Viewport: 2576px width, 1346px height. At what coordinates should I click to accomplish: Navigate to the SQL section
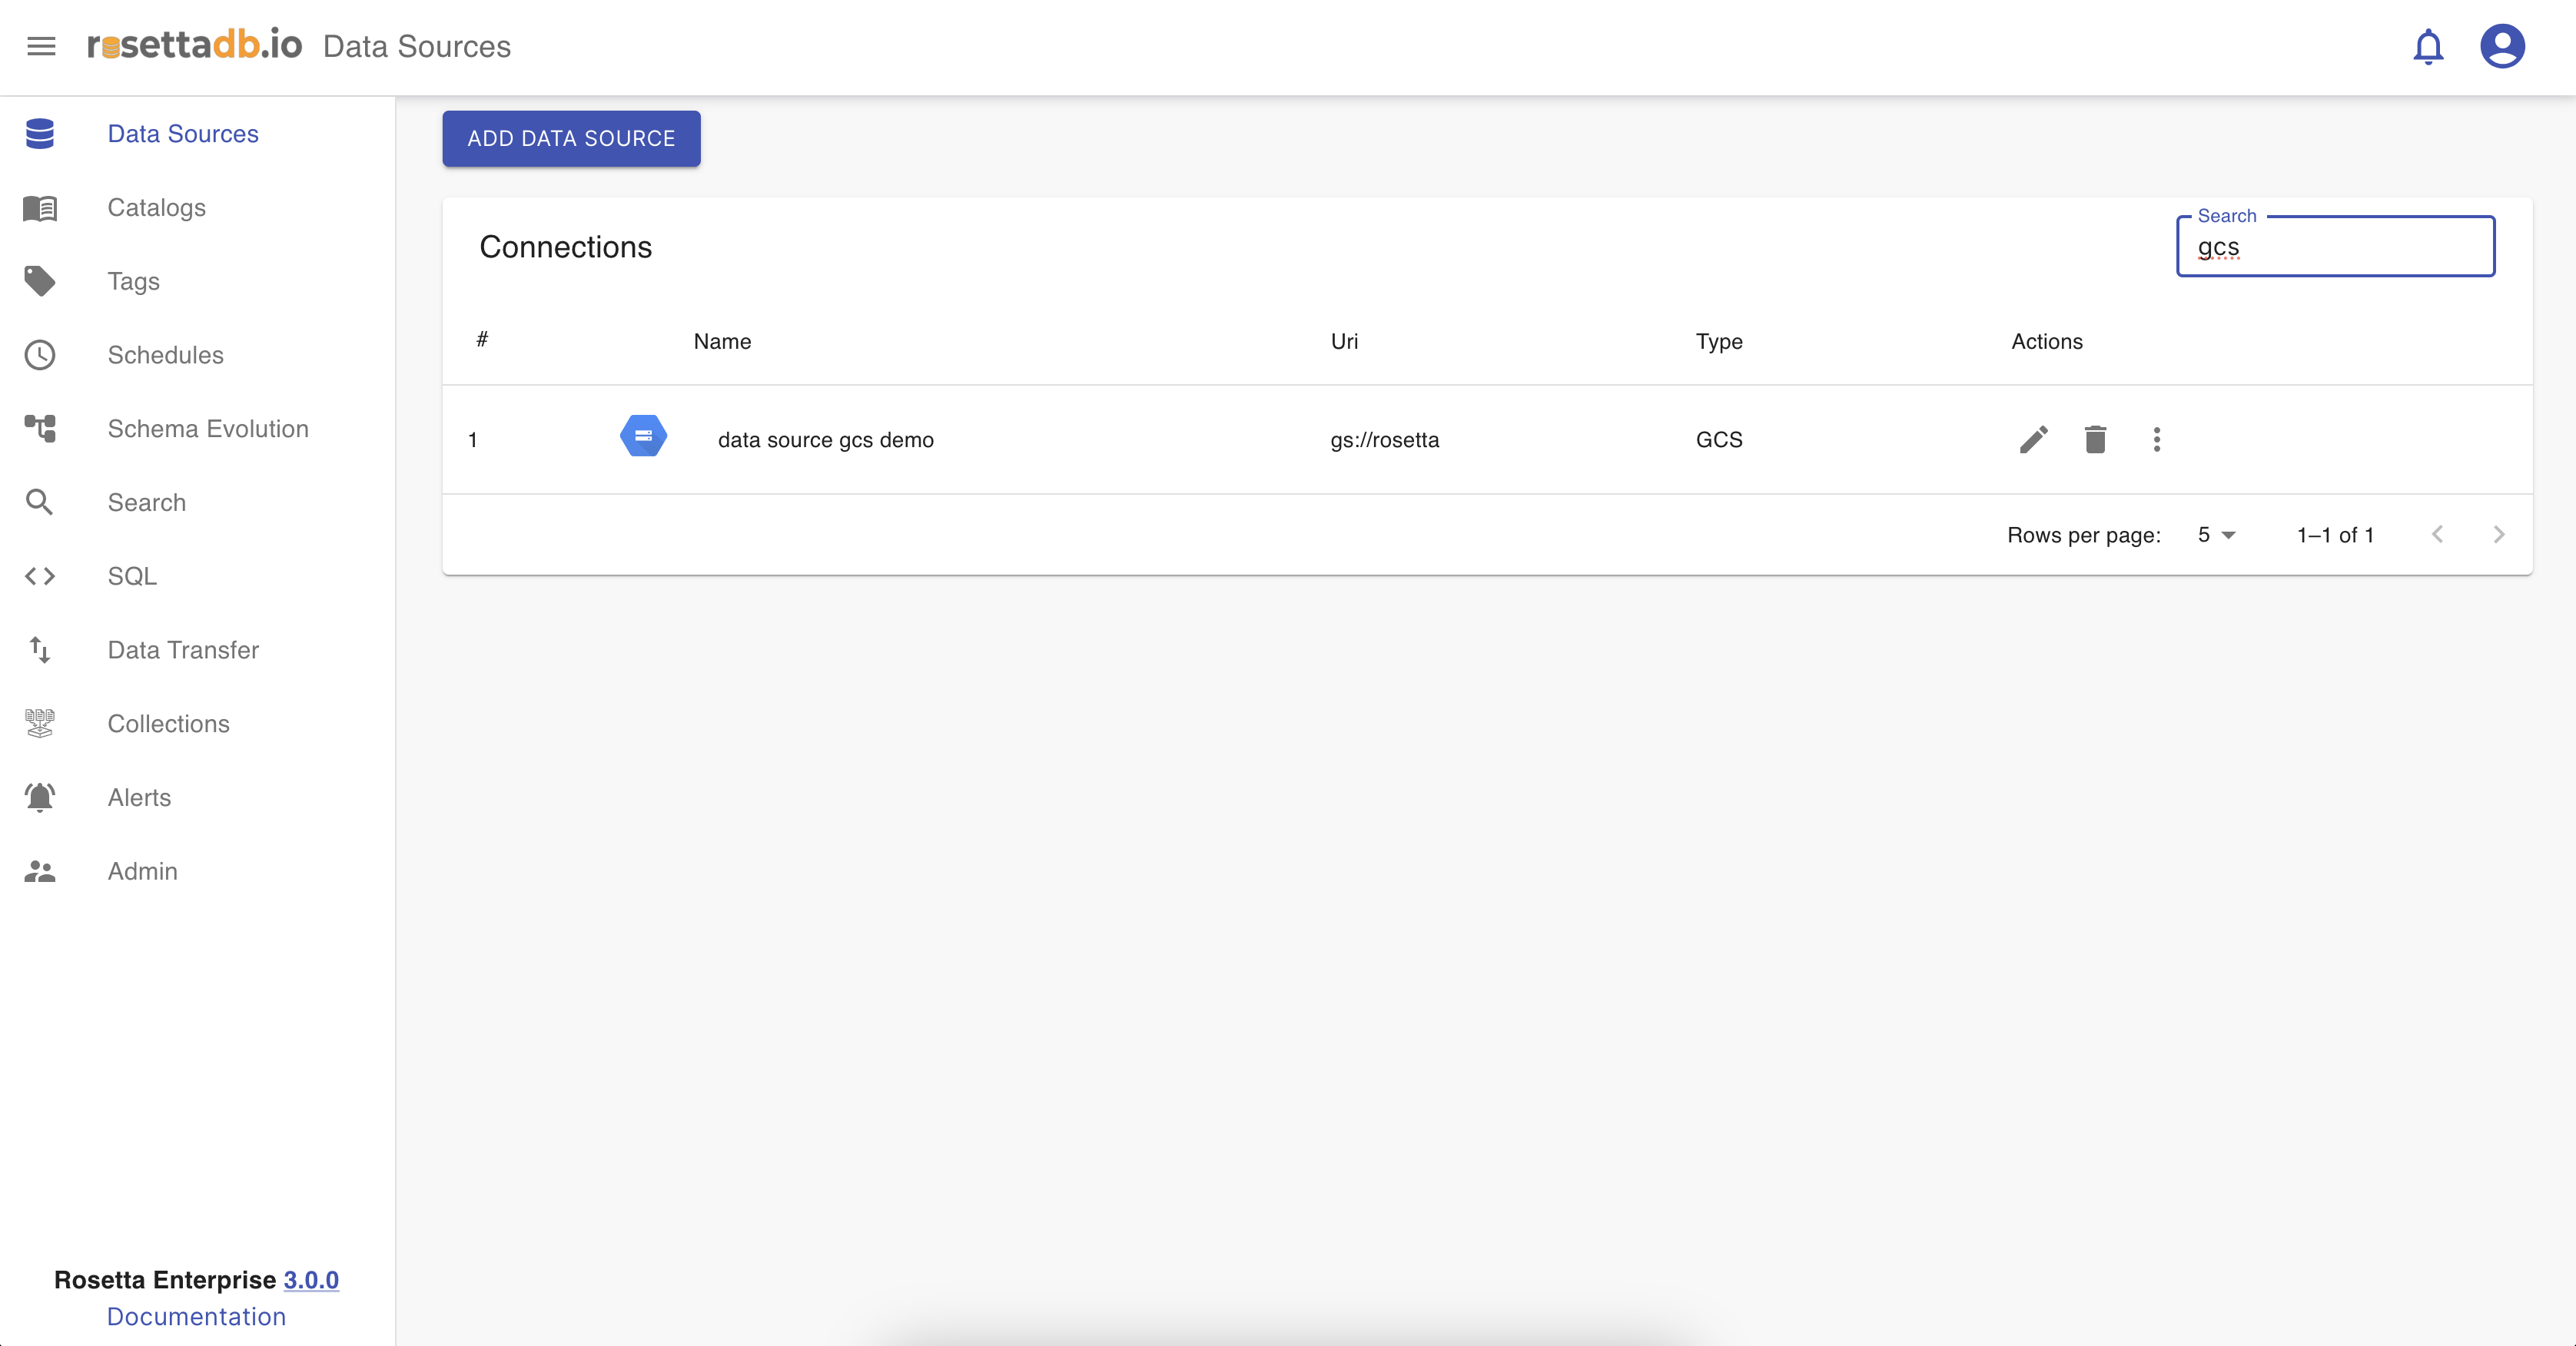(132, 577)
